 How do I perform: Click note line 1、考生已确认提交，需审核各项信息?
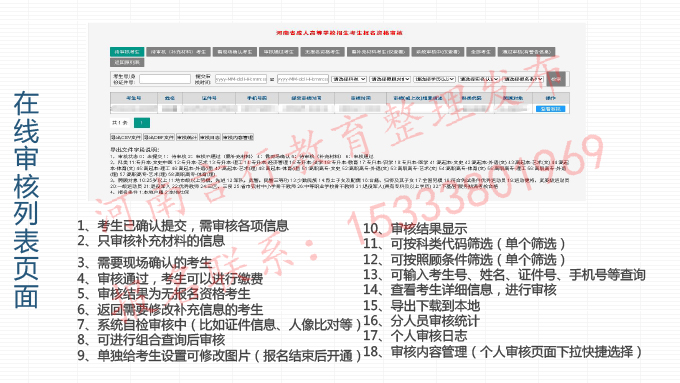pos(183,226)
